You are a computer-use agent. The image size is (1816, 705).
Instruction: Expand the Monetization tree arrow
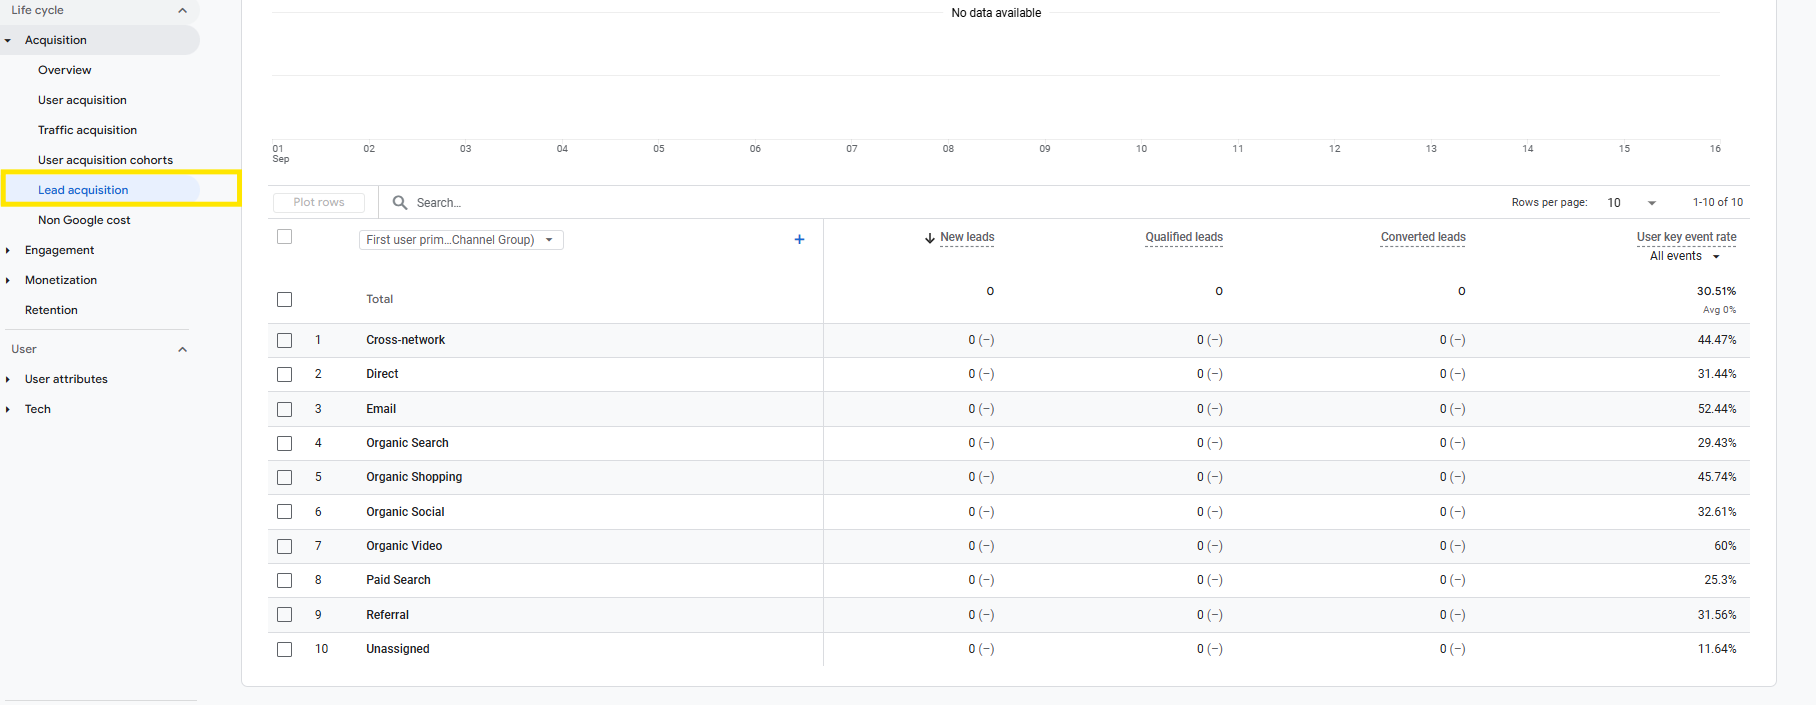point(8,280)
